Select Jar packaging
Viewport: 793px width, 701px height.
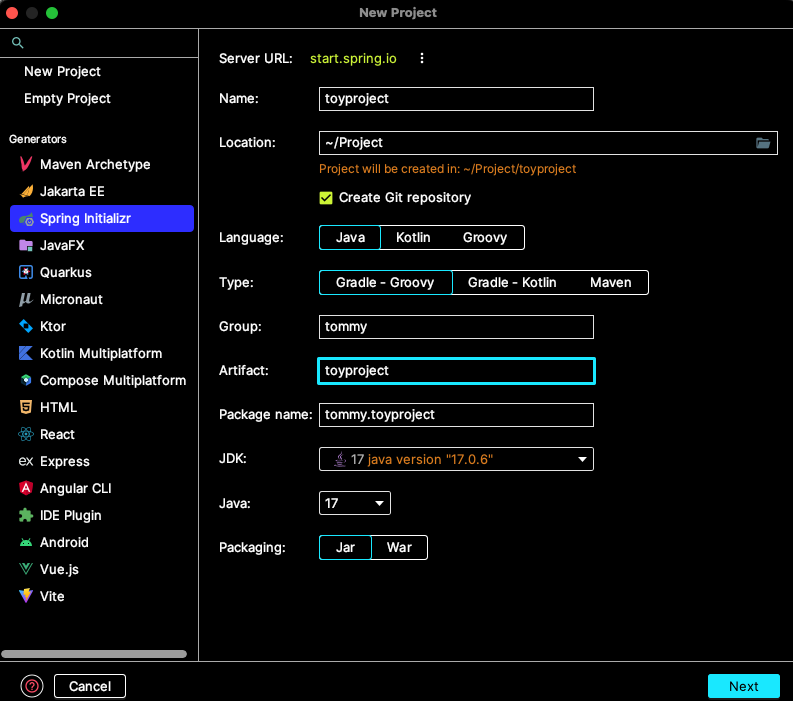345,548
